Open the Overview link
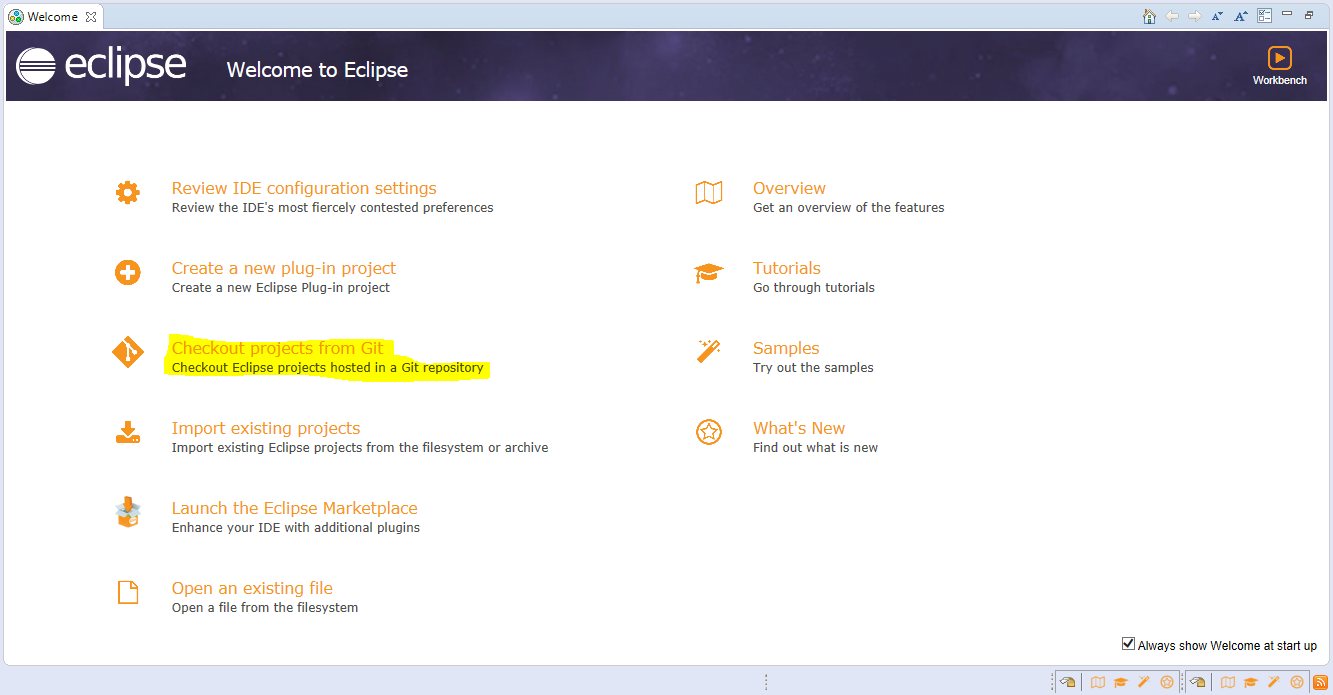The image size is (1333, 695). 789,188
